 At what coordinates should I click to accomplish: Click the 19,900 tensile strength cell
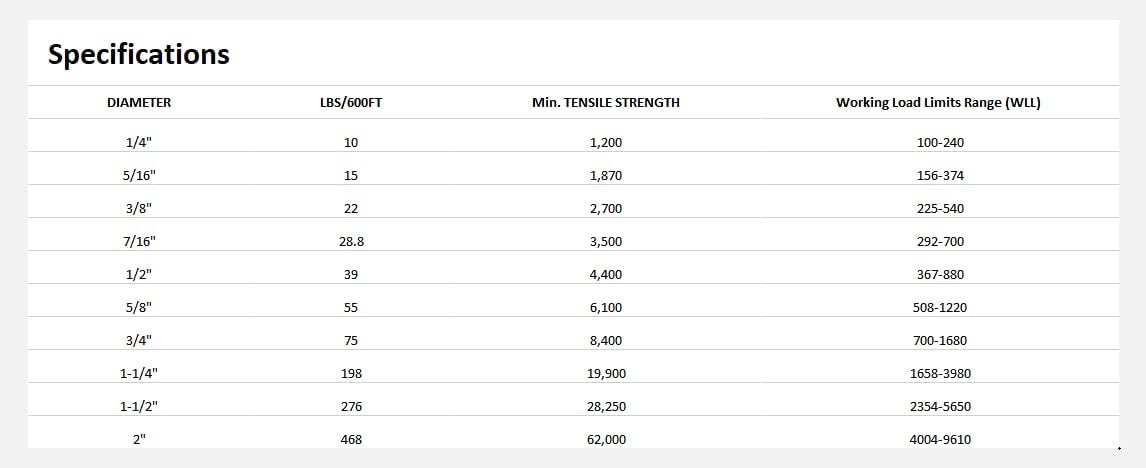[x=606, y=373]
